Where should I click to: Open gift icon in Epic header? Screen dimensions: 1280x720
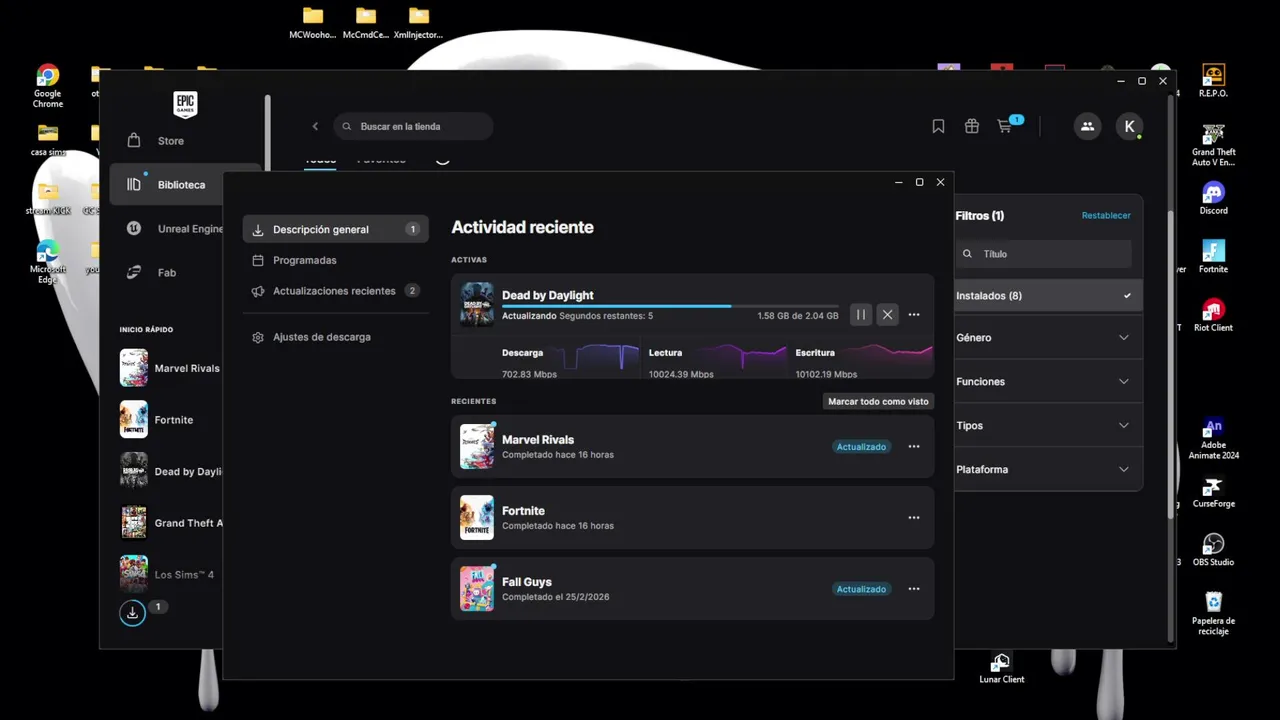tap(971, 126)
